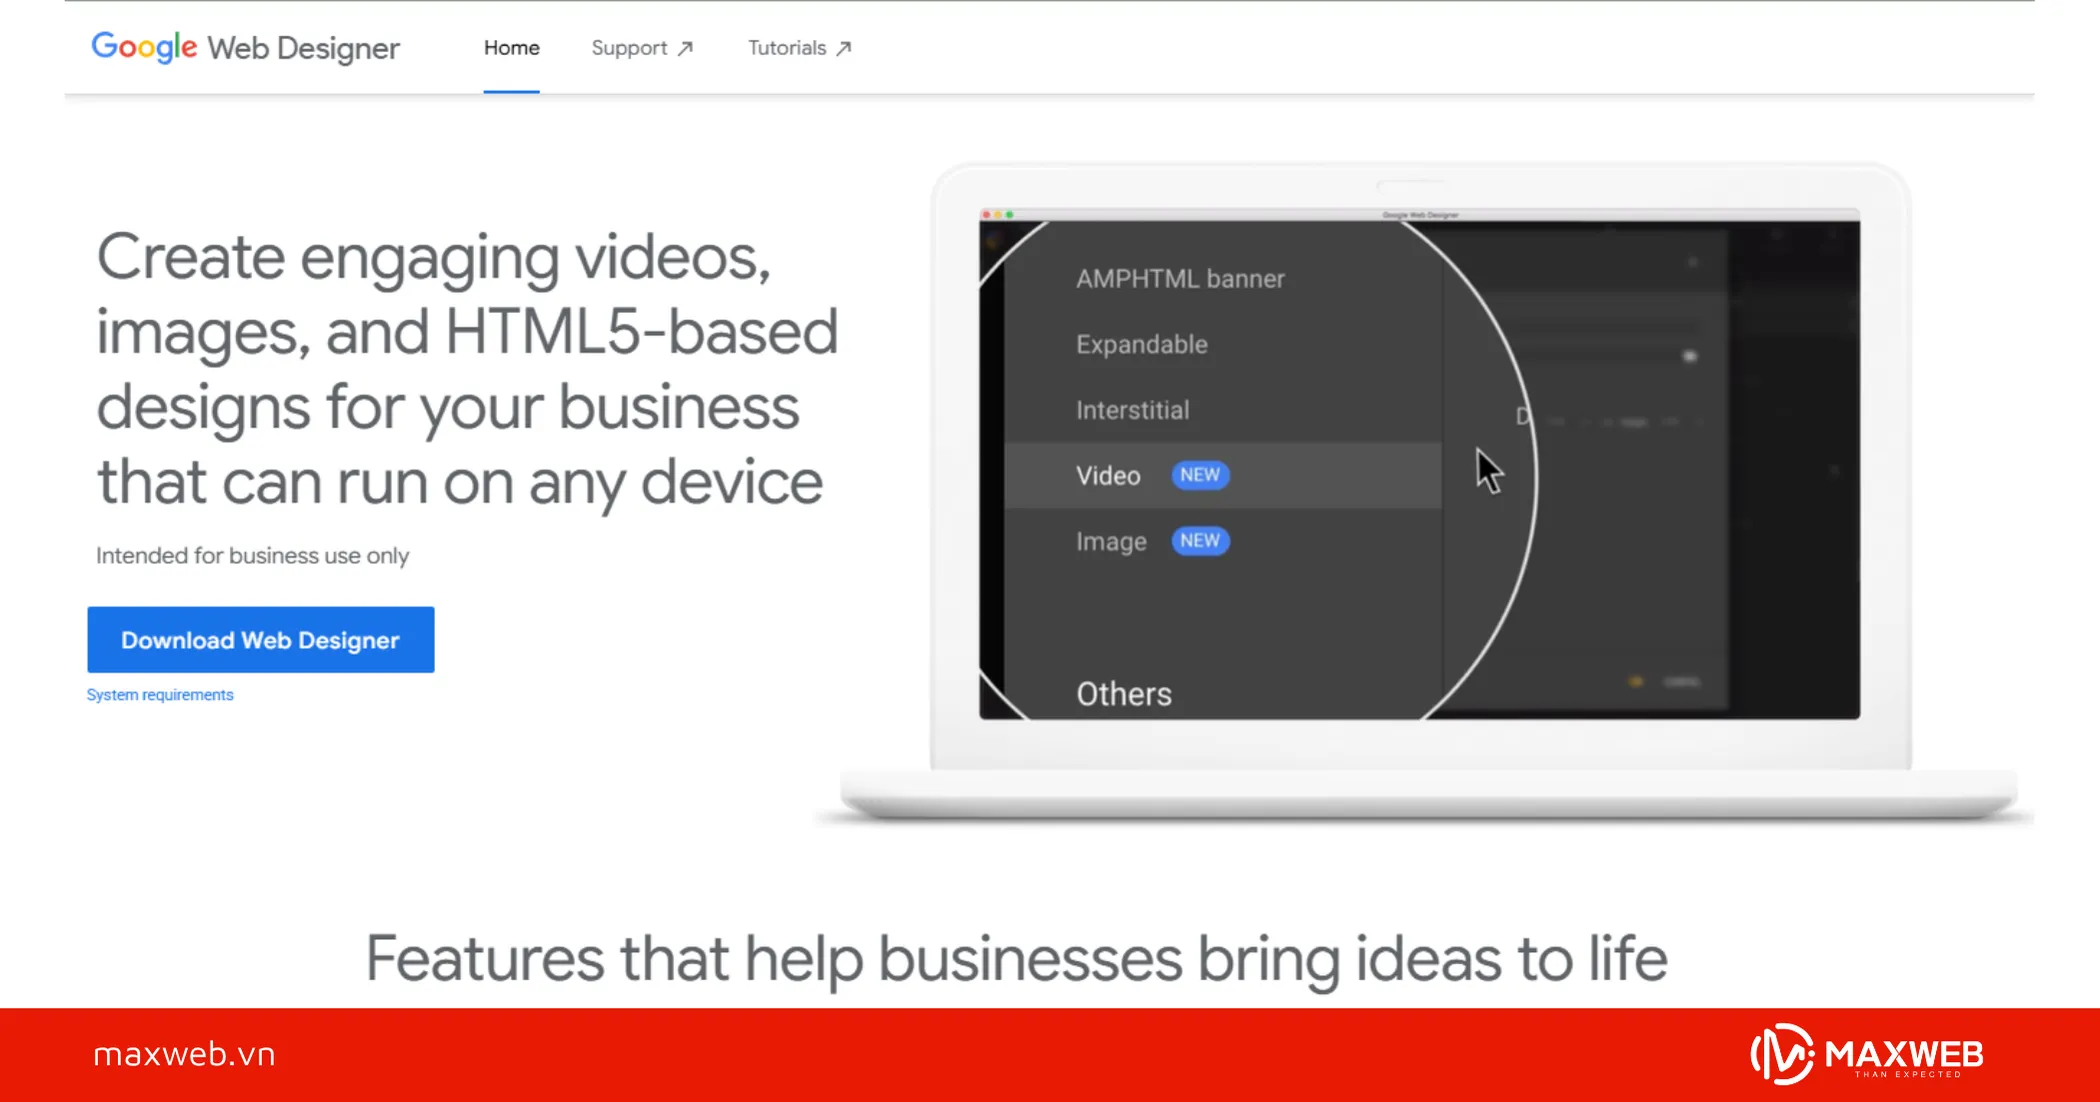Click the external-link arrow beside Tutorials
2100x1102 pixels.
point(844,47)
